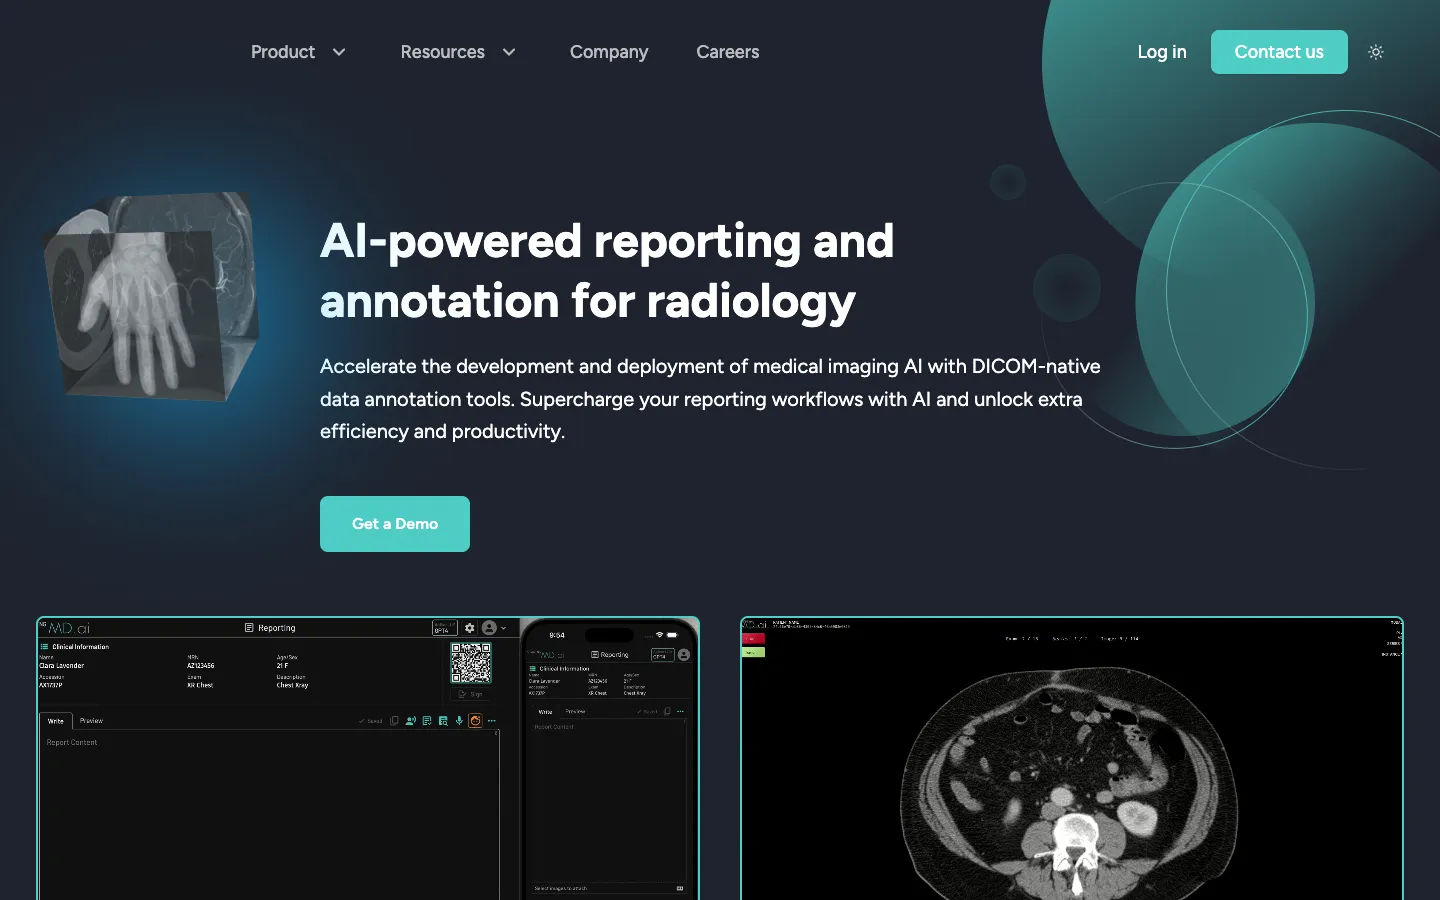Screen dimensions: 1440x900
Task: Expand the Resources dropdown chevron
Action: [509, 52]
